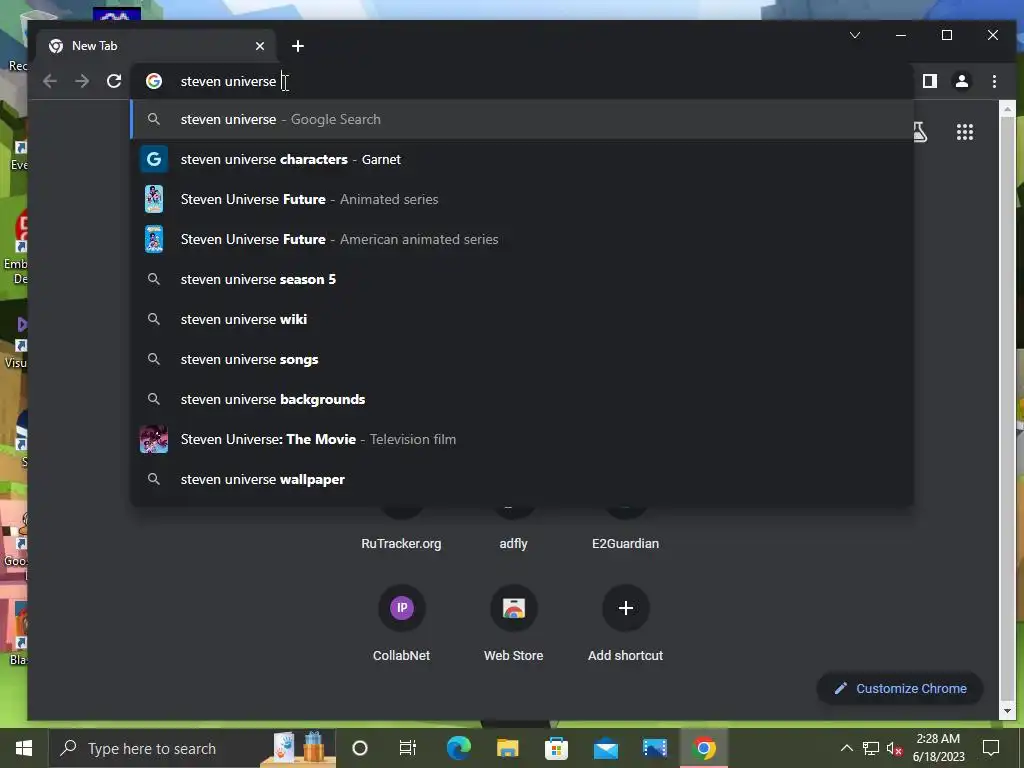
Task: Open the CollabNet shortcut icon
Action: point(402,608)
